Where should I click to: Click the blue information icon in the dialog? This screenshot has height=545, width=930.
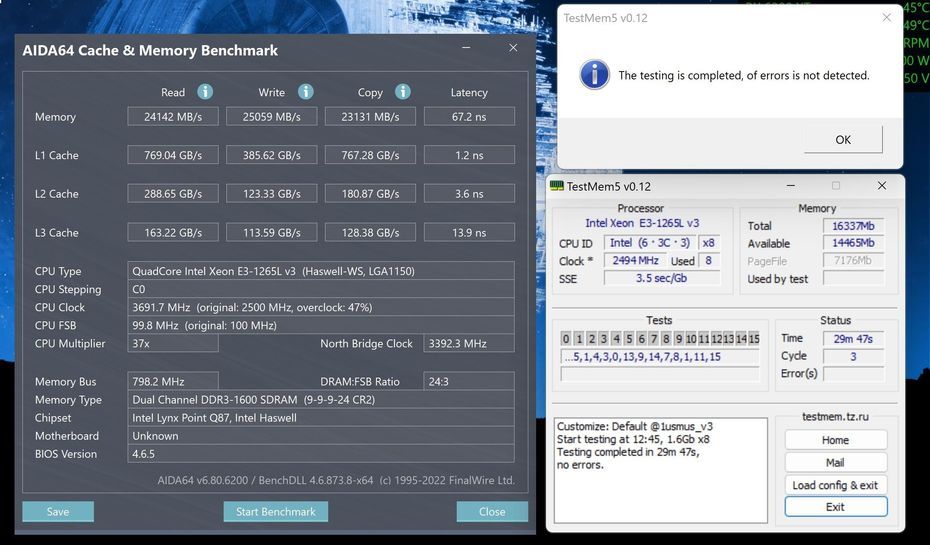pos(595,75)
